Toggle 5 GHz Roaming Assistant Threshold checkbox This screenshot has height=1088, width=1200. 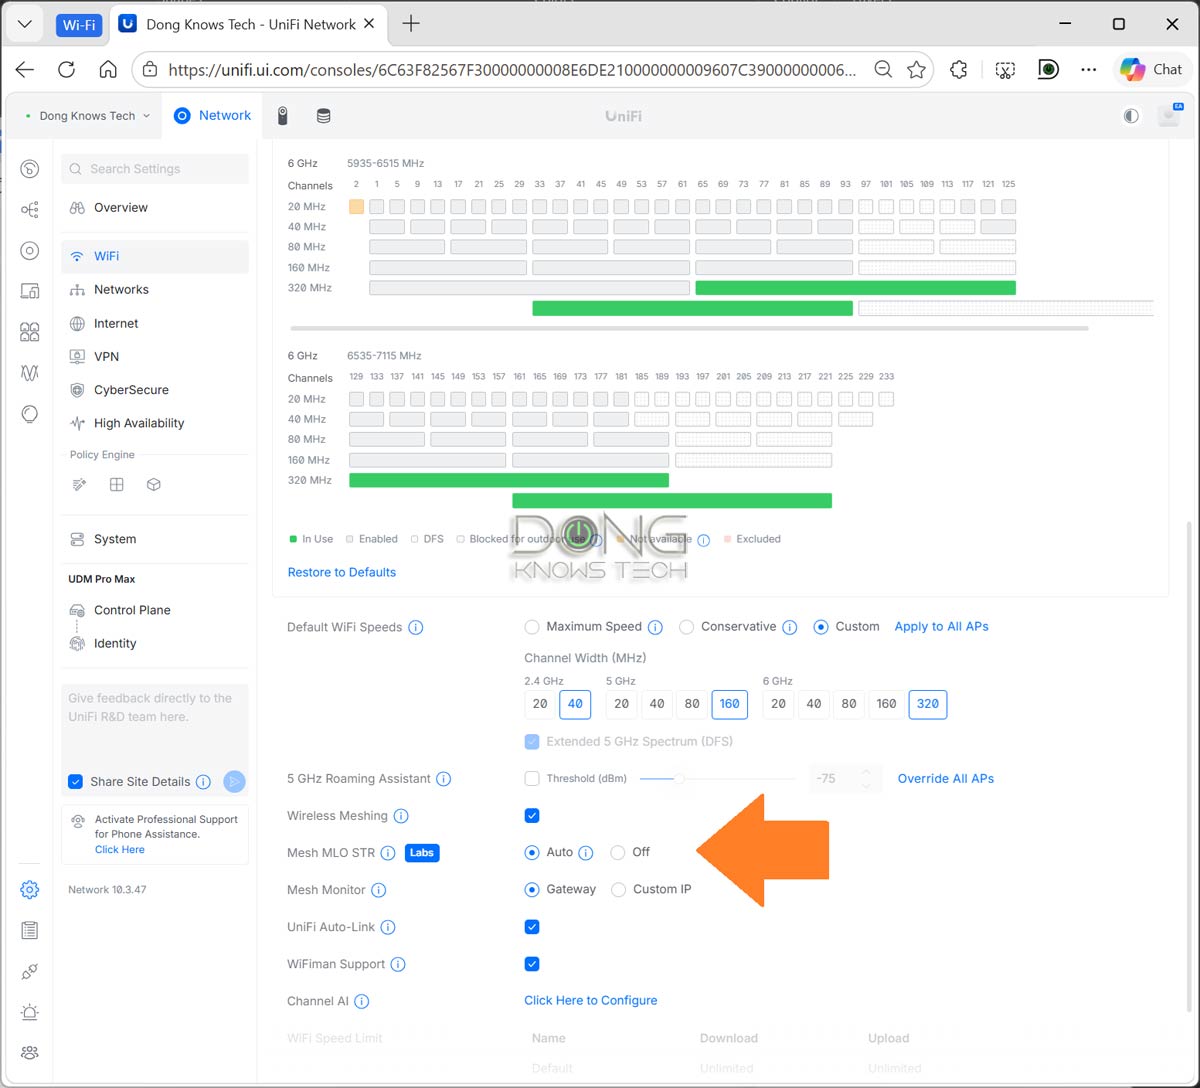532,779
